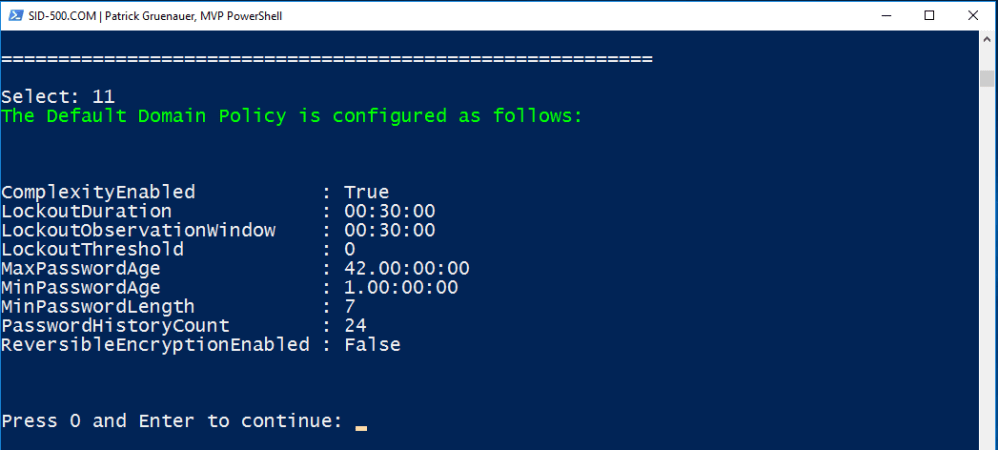This screenshot has height=450, width=998.
Task: Click the green Default Domain Policy heading
Action: click(291, 116)
